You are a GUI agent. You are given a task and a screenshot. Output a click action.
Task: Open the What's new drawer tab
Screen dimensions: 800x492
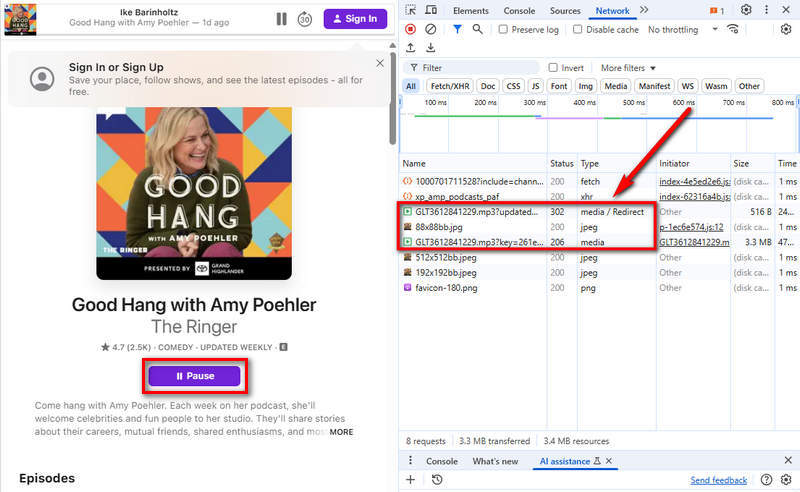pyautogui.click(x=495, y=461)
